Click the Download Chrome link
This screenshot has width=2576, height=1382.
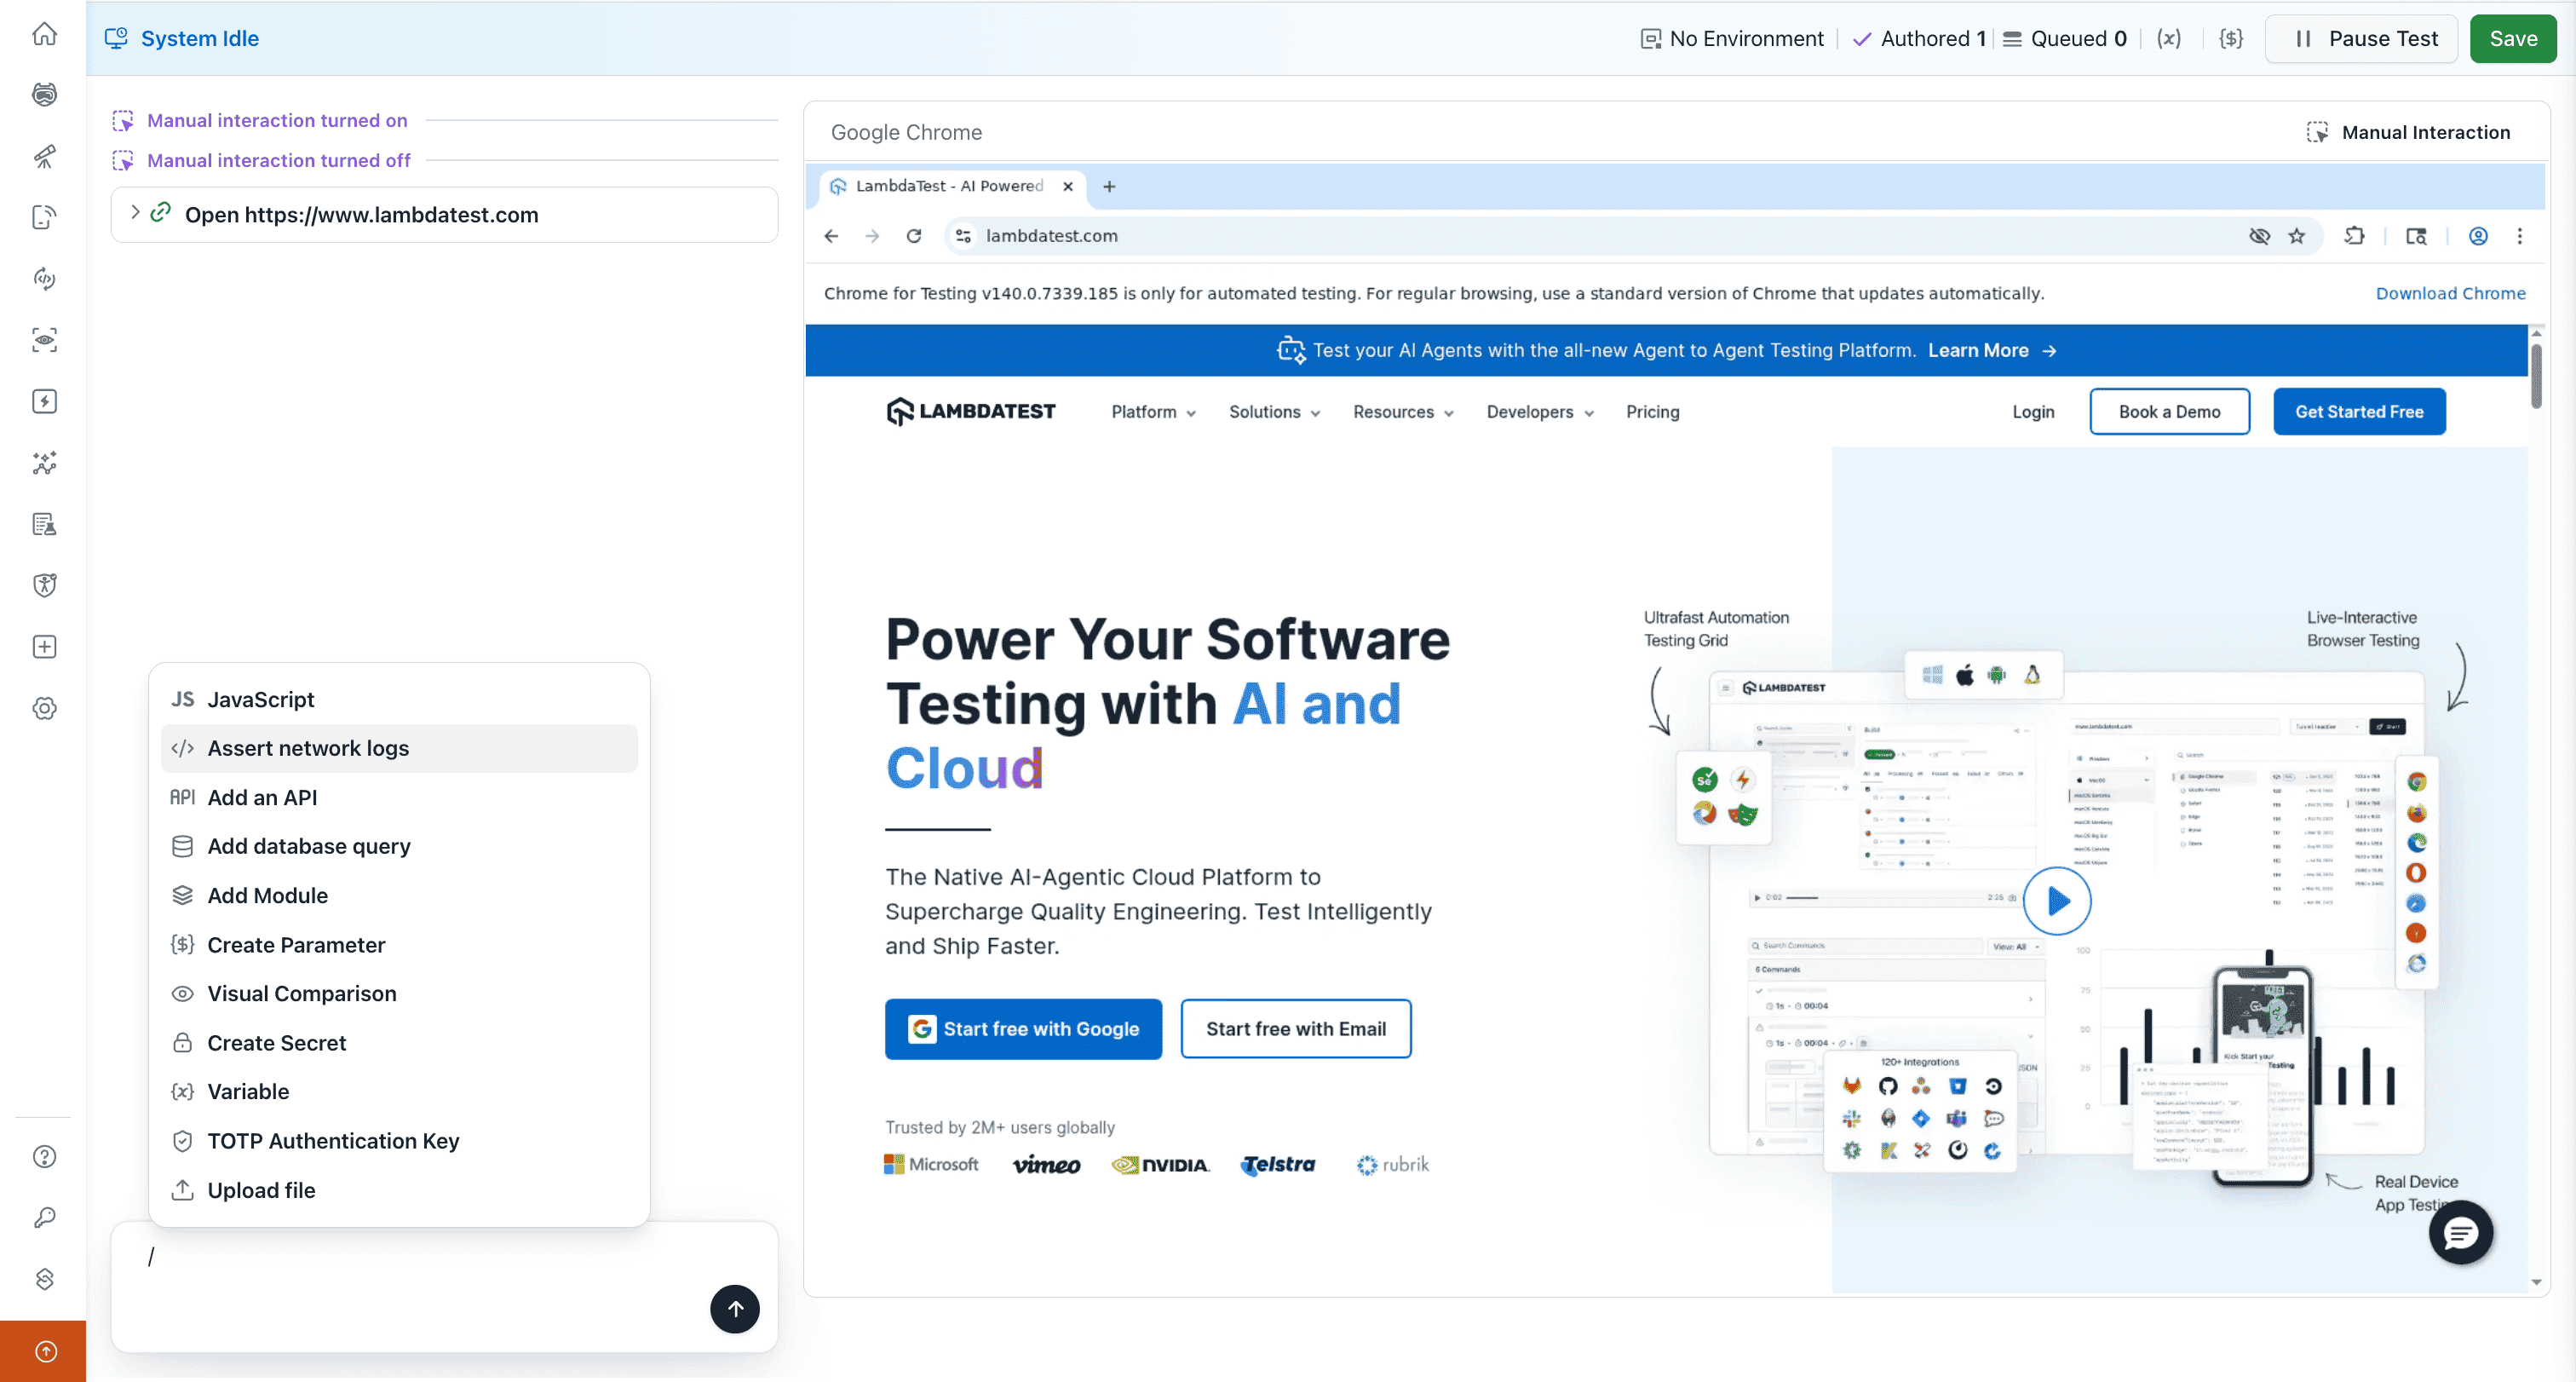(2450, 293)
